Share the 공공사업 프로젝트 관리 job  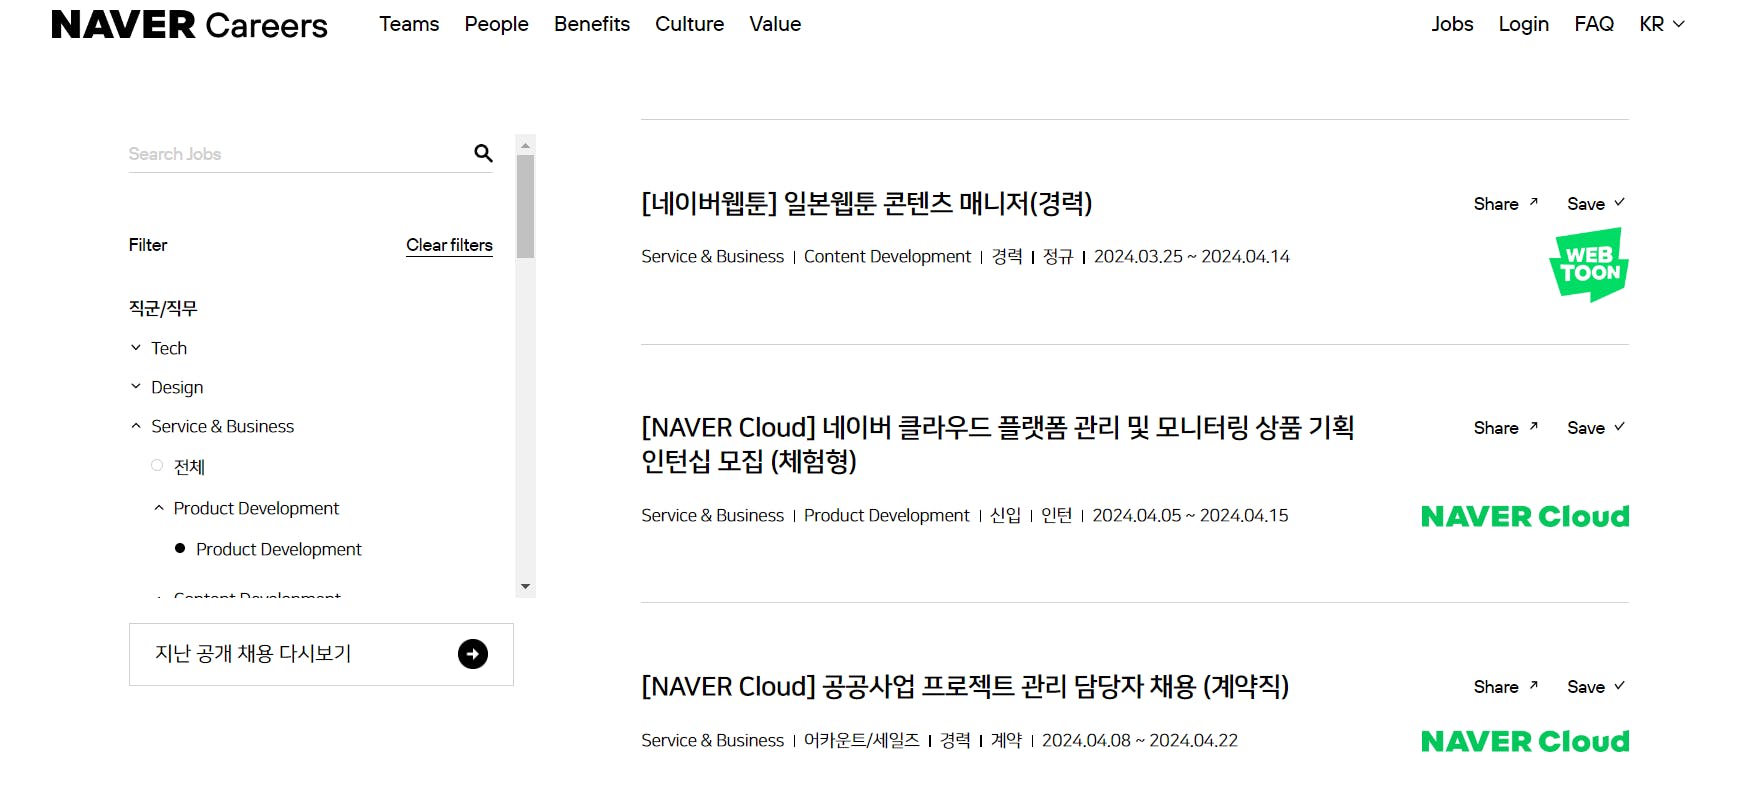pyautogui.click(x=1505, y=687)
